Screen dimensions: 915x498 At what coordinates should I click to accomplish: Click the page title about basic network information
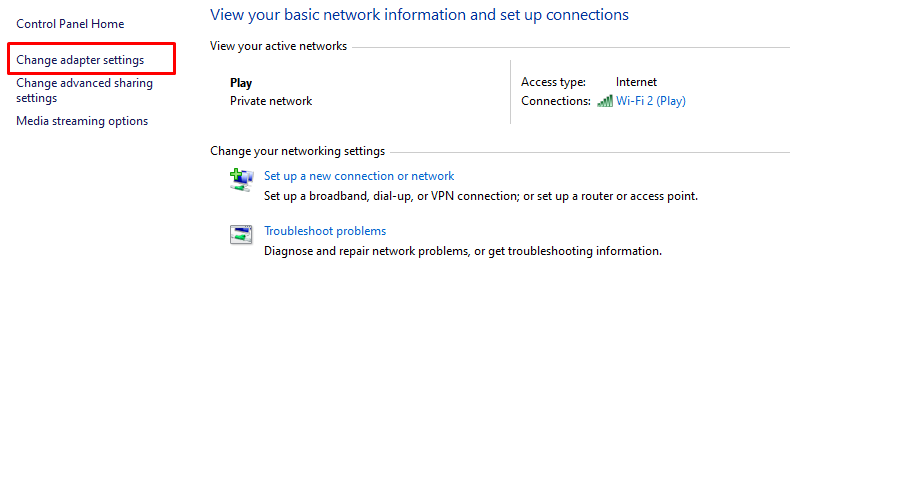click(x=419, y=15)
